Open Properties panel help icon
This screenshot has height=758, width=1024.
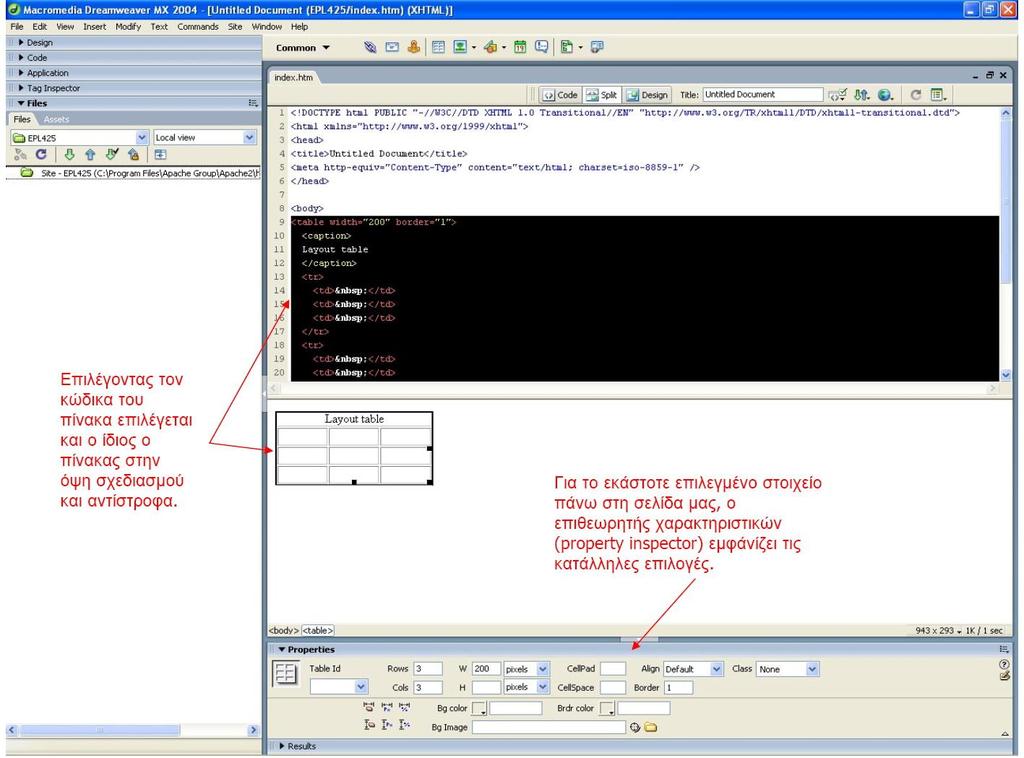[x=1004, y=664]
